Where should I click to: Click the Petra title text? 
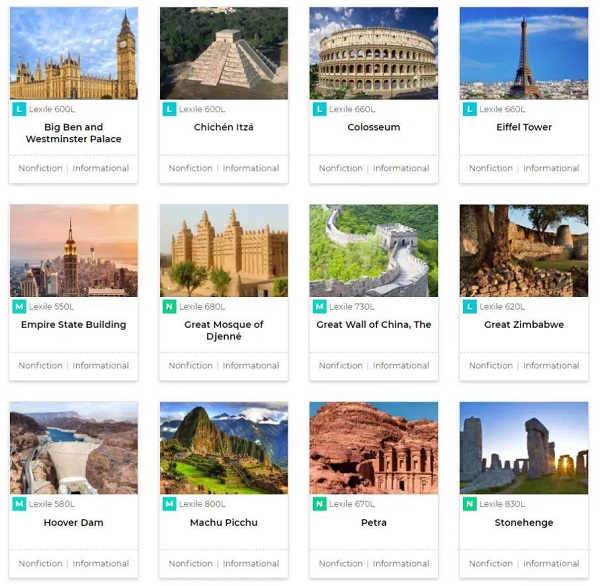coord(374,522)
